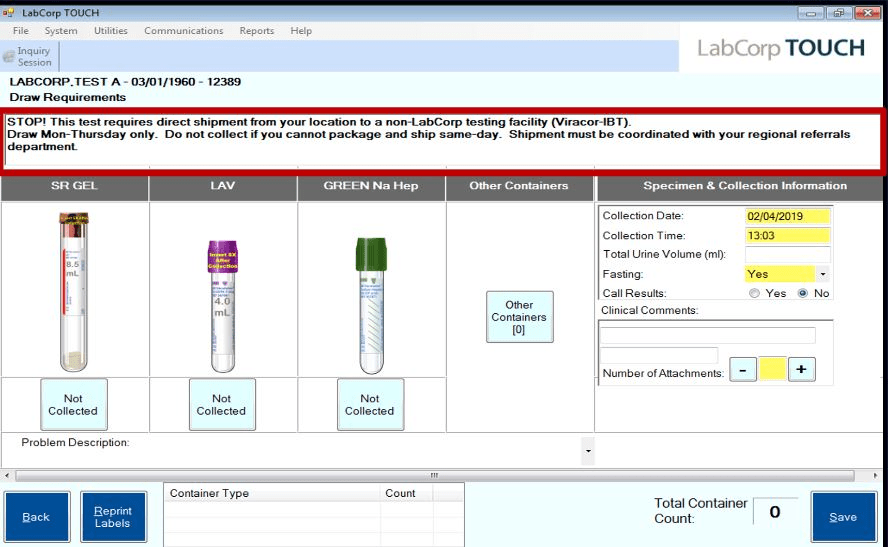Click the GREEN Na Hep tube image
The height and width of the screenshot is (547, 888).
point(371,306)
